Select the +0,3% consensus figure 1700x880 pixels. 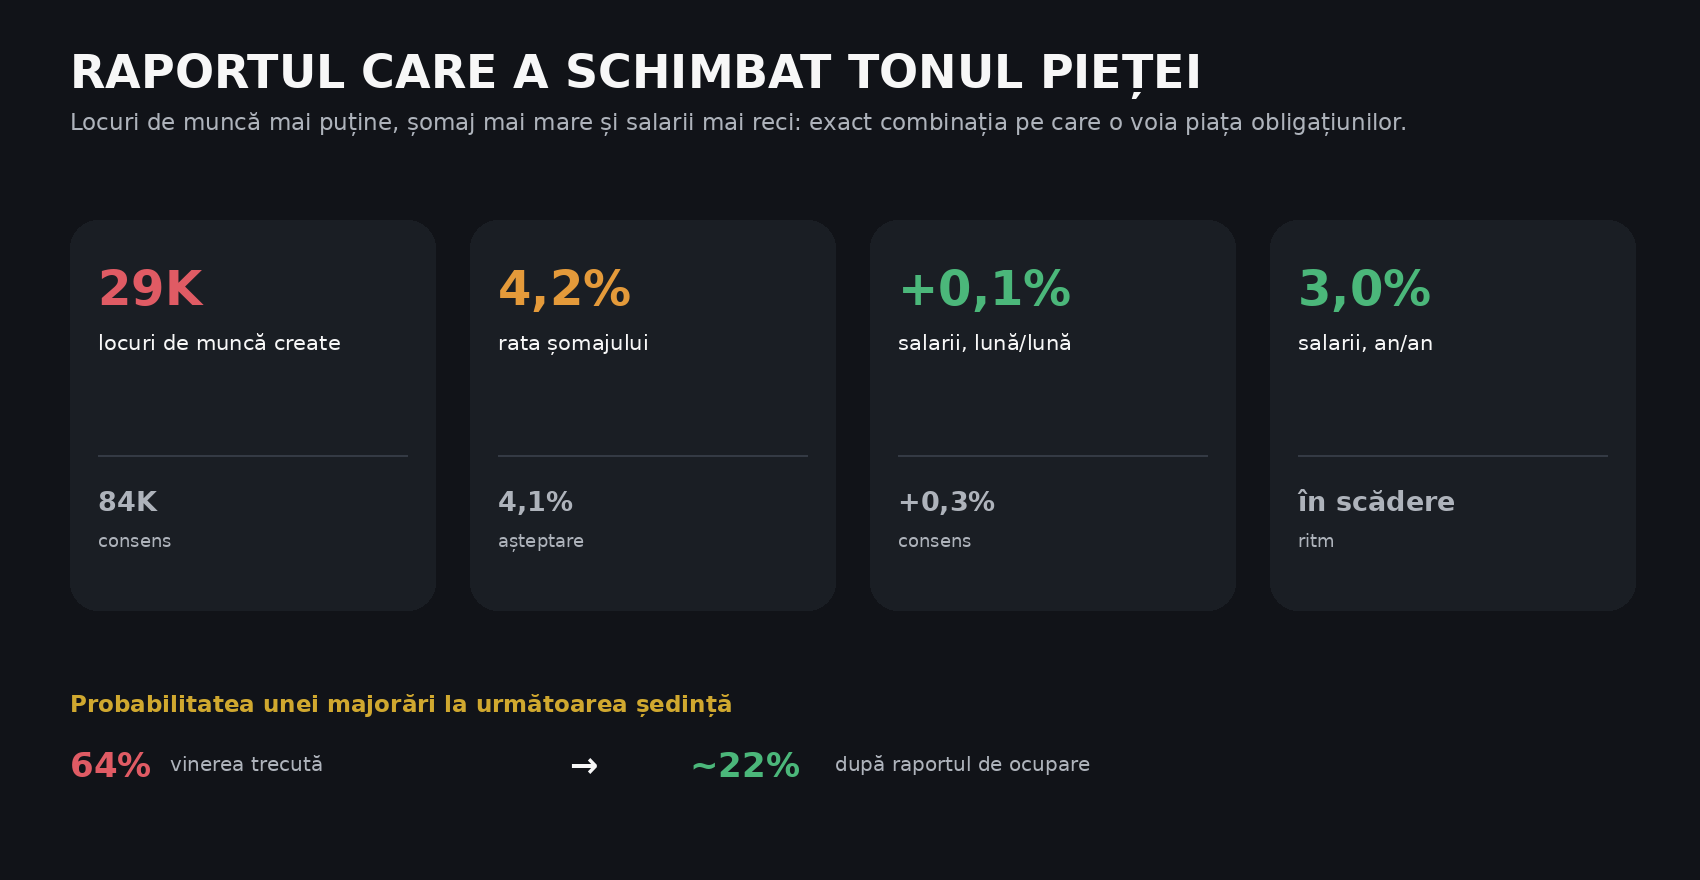pyautogui.click(x=946, y=502)
